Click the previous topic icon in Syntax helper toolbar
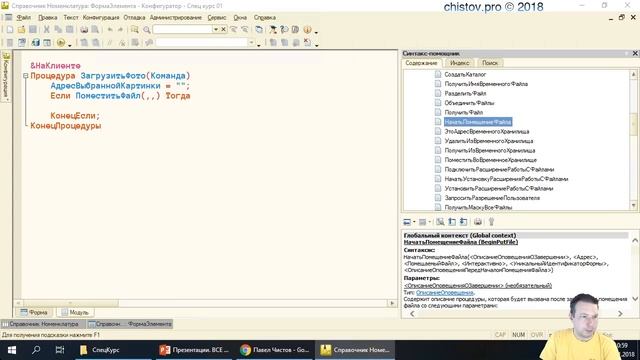This screenshot has width=640, height=360. pos(452,222)
